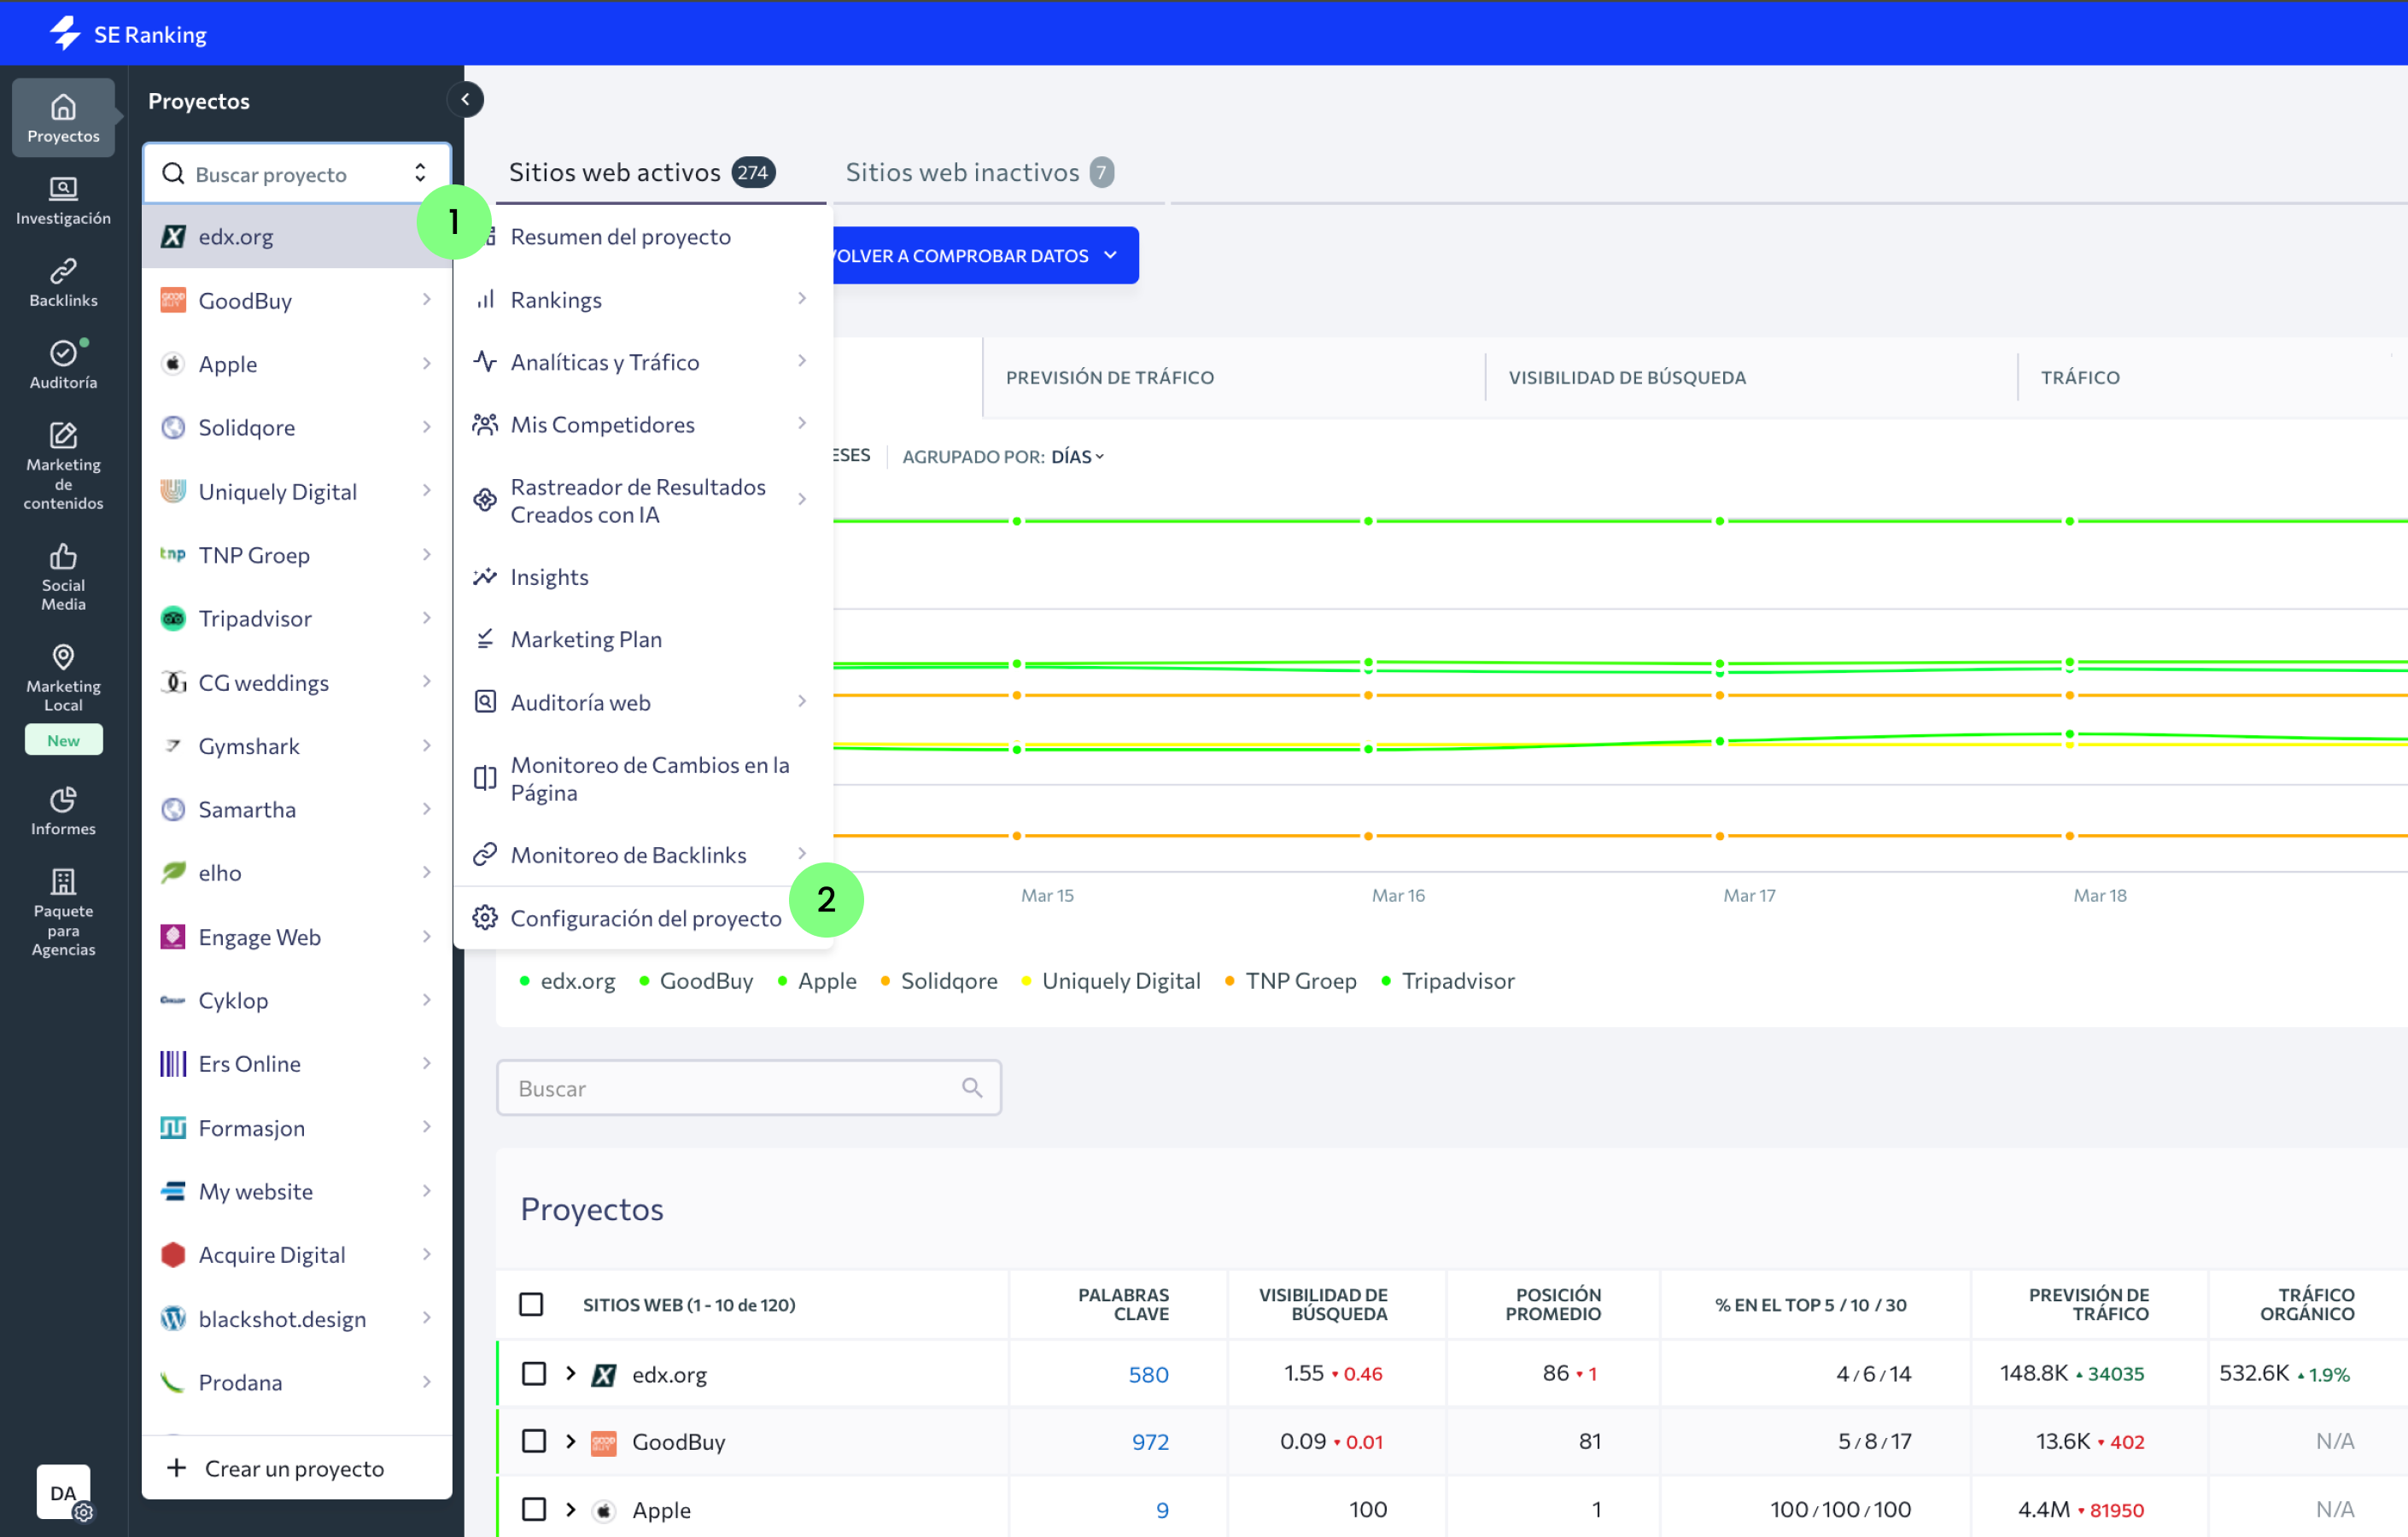Open Auditoría sidebar icon
Viewport: 2408px width, 1537px height.
[63, 352]
